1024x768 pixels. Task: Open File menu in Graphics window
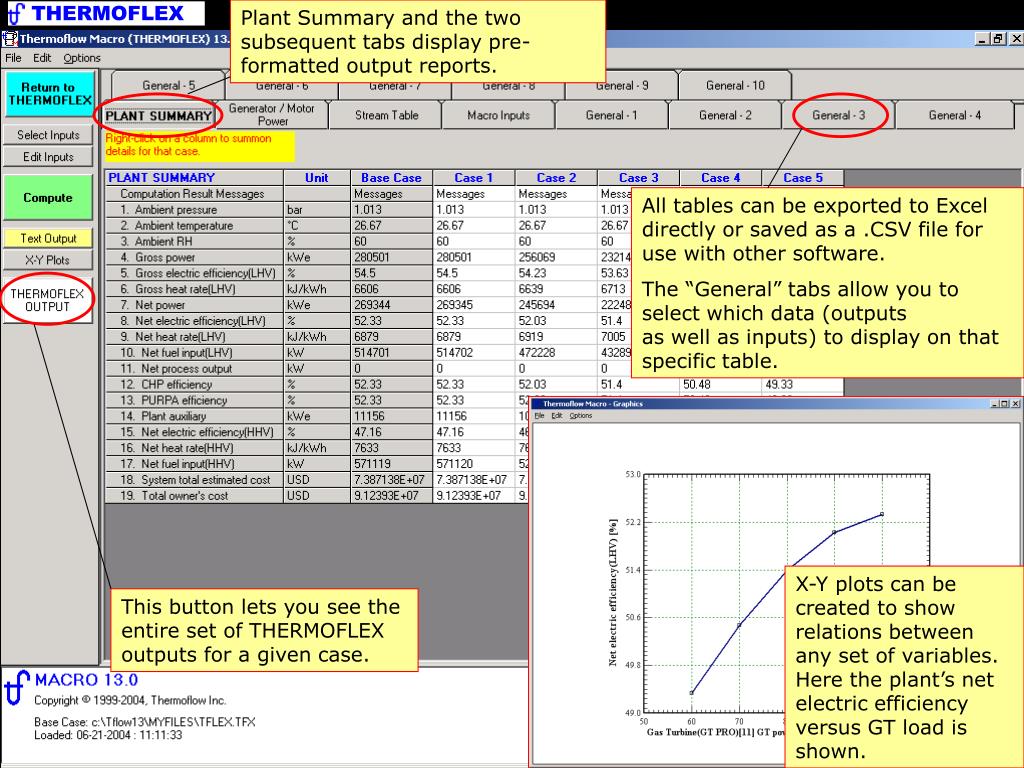coord(539,416)
